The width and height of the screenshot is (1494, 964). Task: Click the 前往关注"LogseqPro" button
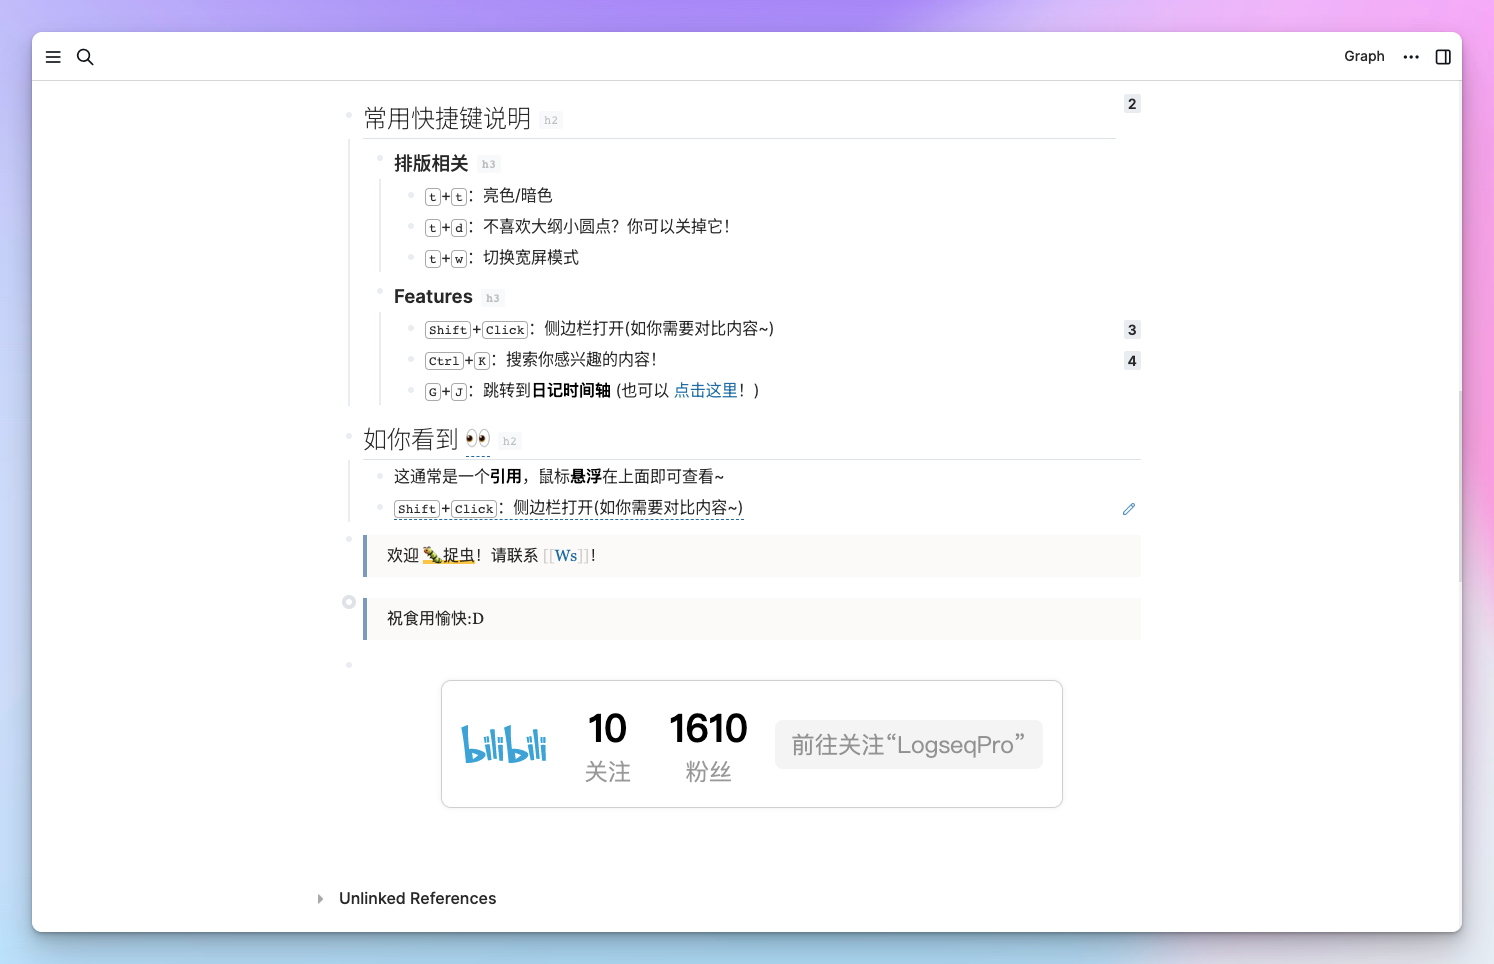pos(908,744)
